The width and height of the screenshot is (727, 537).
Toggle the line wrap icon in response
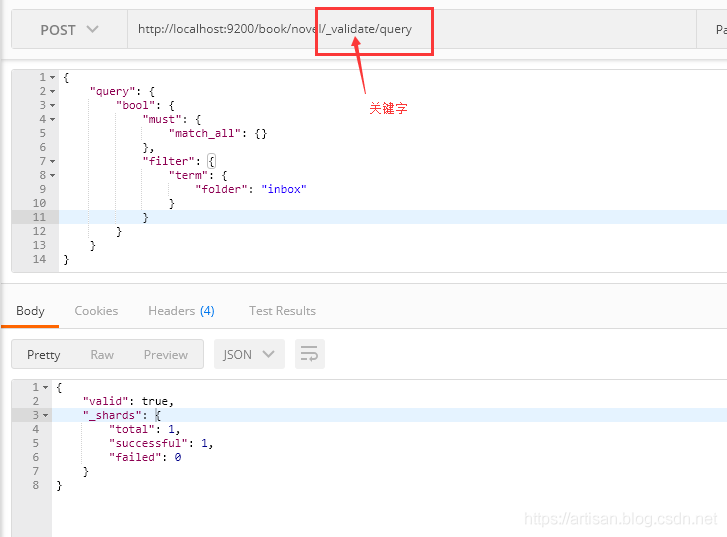coord(310,354)
